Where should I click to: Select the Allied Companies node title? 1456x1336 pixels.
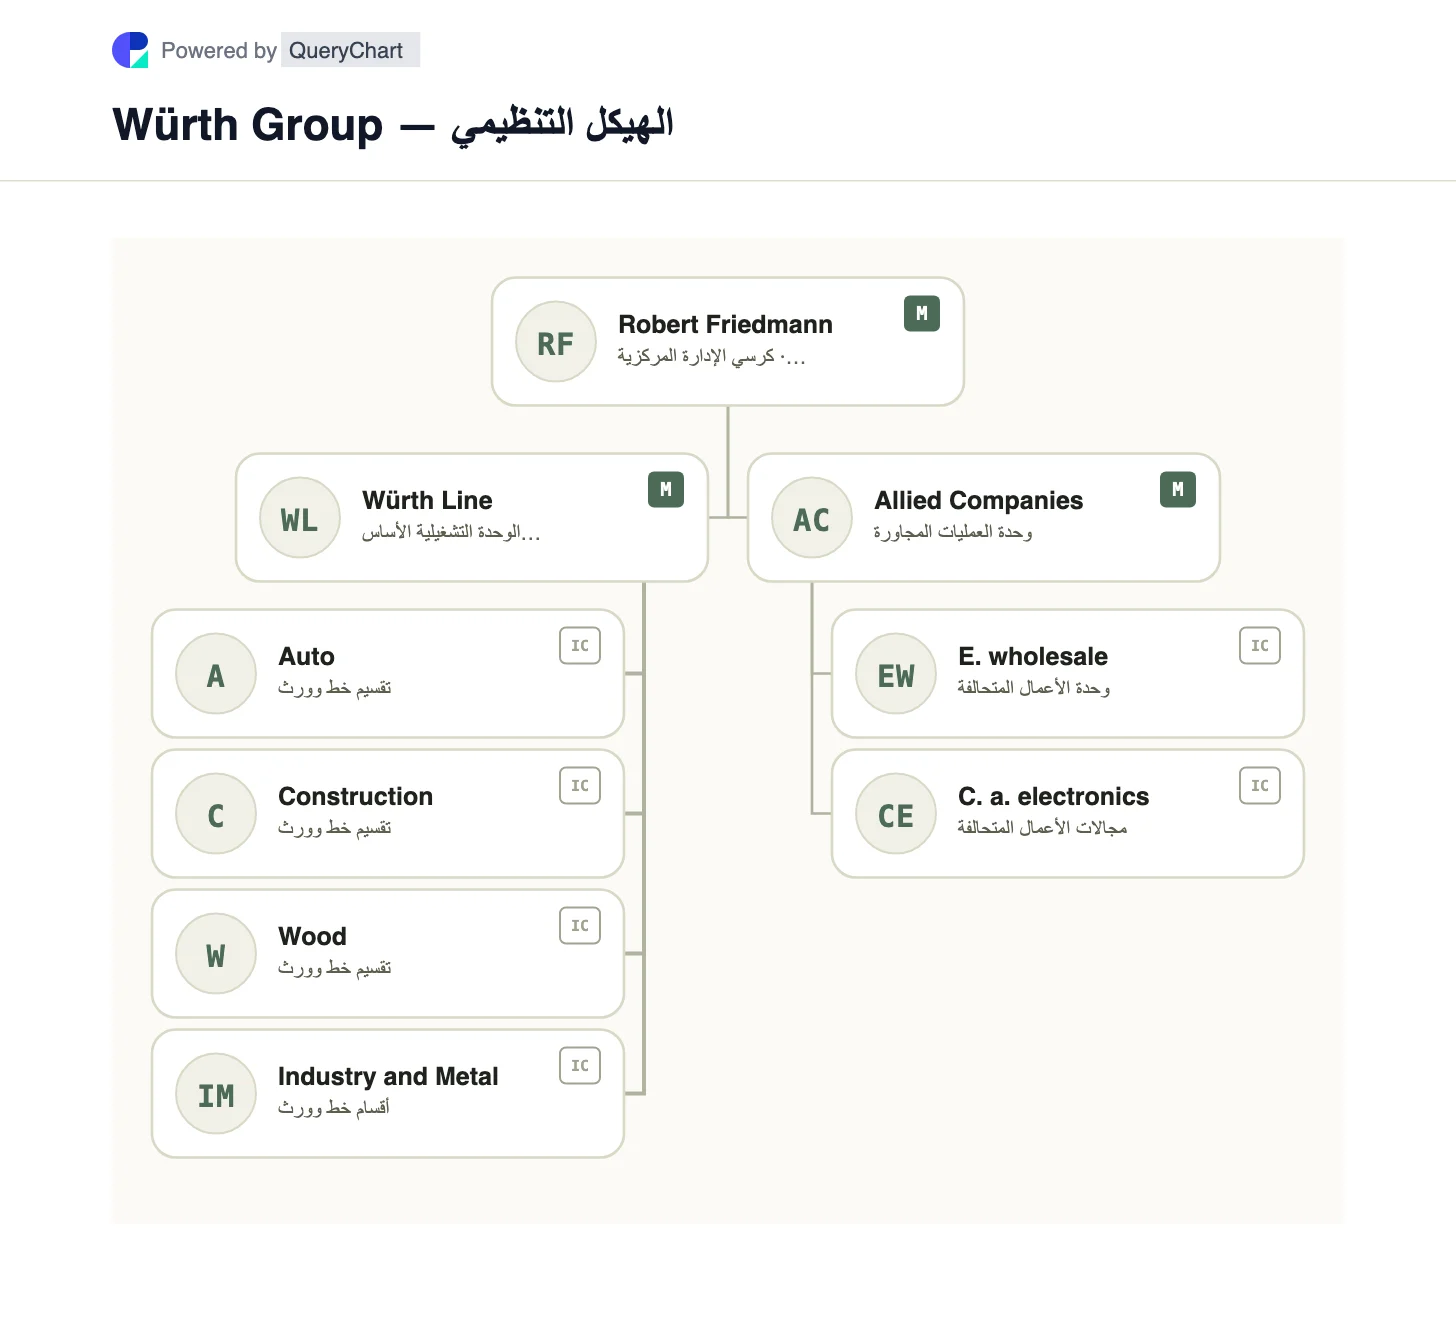tap(978, 500)
